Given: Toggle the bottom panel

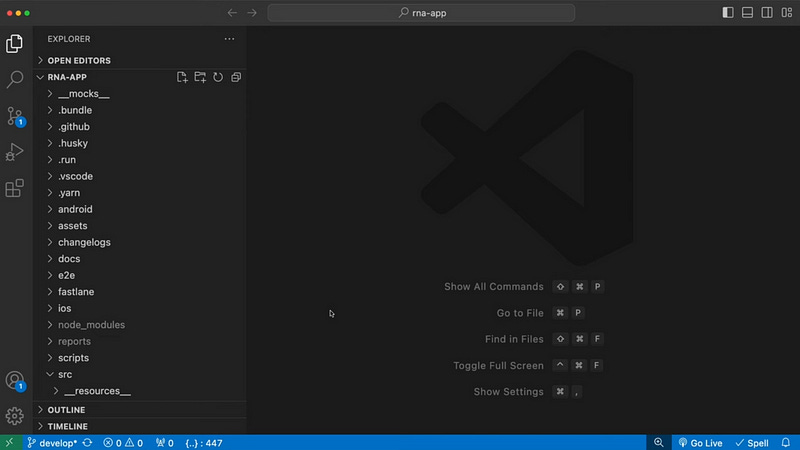Looking at the screenshot, I should [x=747, y=13].
